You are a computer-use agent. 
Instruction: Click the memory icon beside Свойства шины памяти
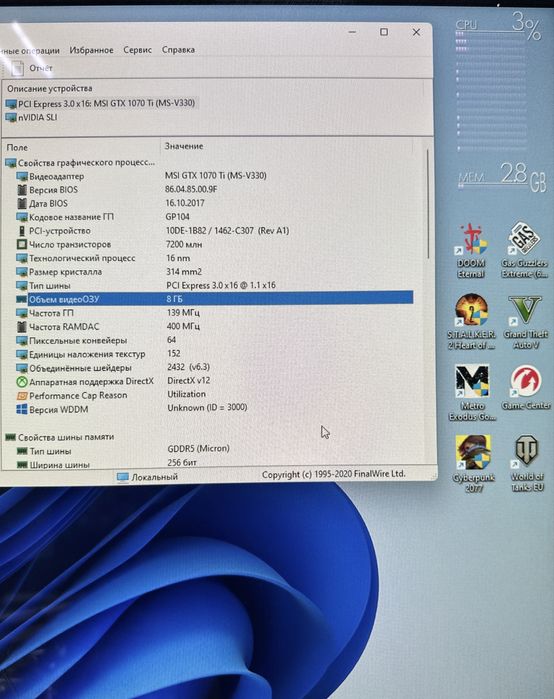pyautogui.click(x=10, y=437)
